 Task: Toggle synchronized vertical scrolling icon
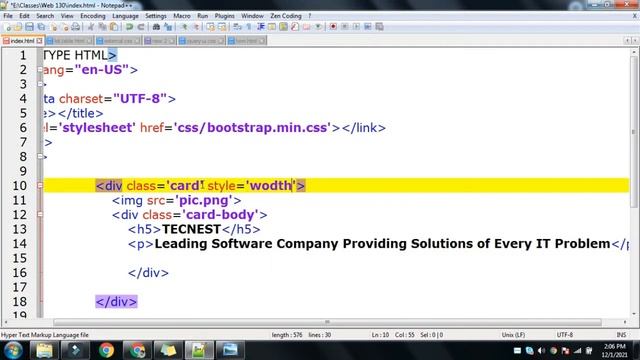click(210, 27)
